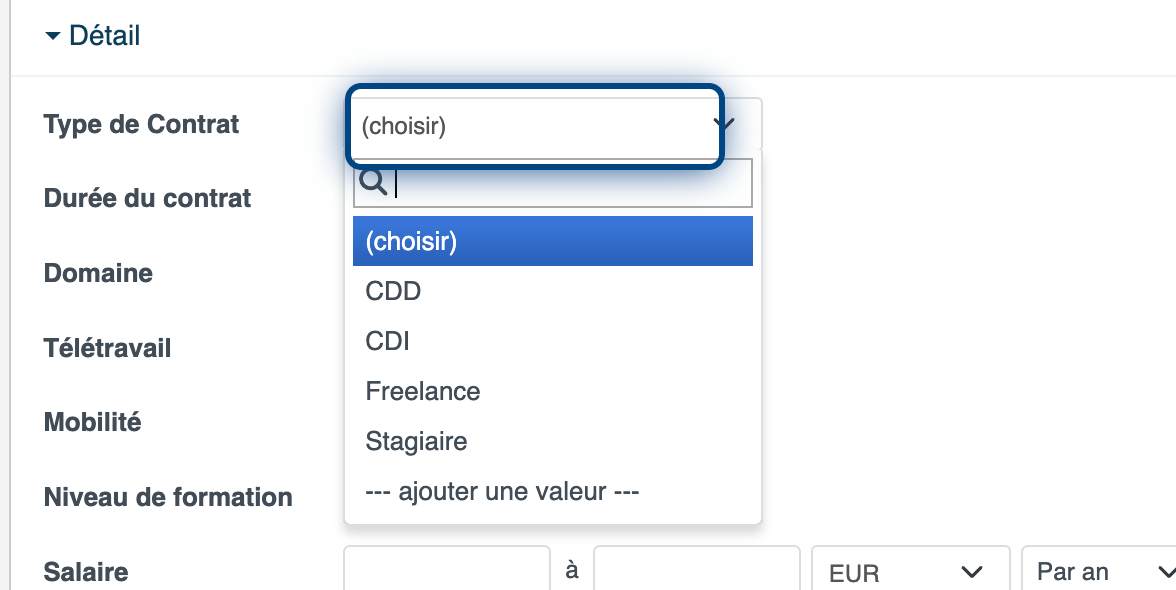Click the 'Type de Contrat' label
Screen dimensions: 1176x590
coord(142,124)
